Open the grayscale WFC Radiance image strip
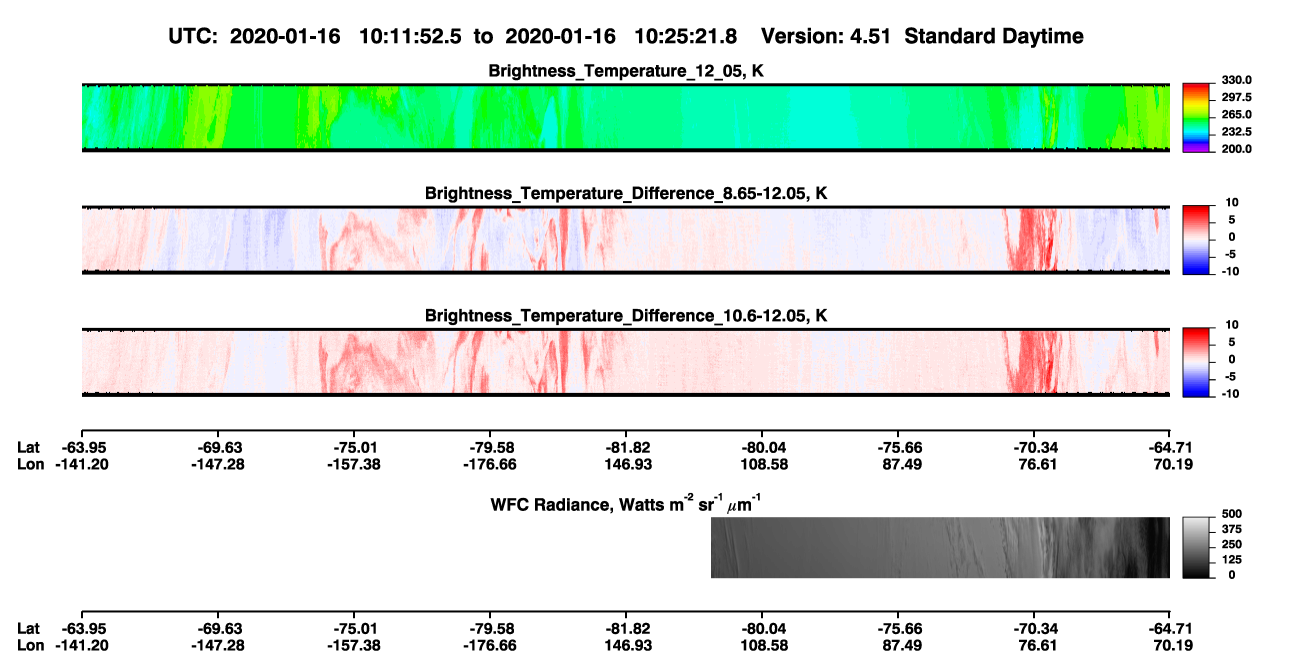 [x=940, y=547]
